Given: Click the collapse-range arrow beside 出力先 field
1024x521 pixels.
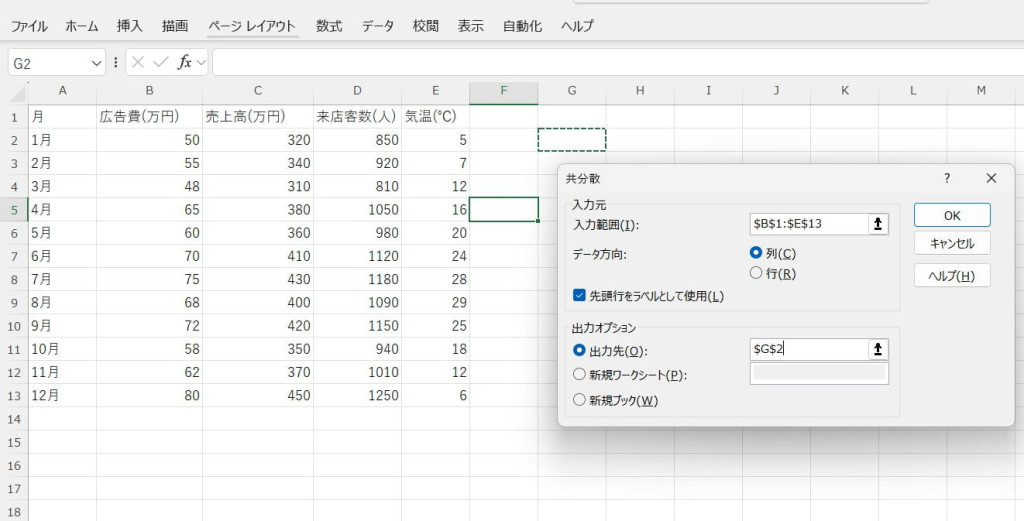Looking at the screenshot, I should pos(878,349).
